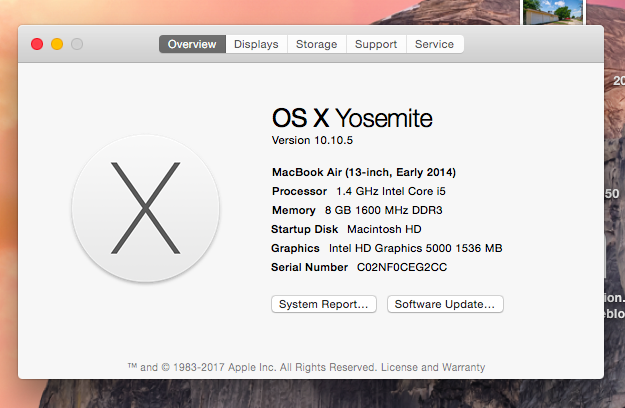The height and width of the screenshot is (408, 625).
Task: Close the About This Mac window
Action: (37, 44)
